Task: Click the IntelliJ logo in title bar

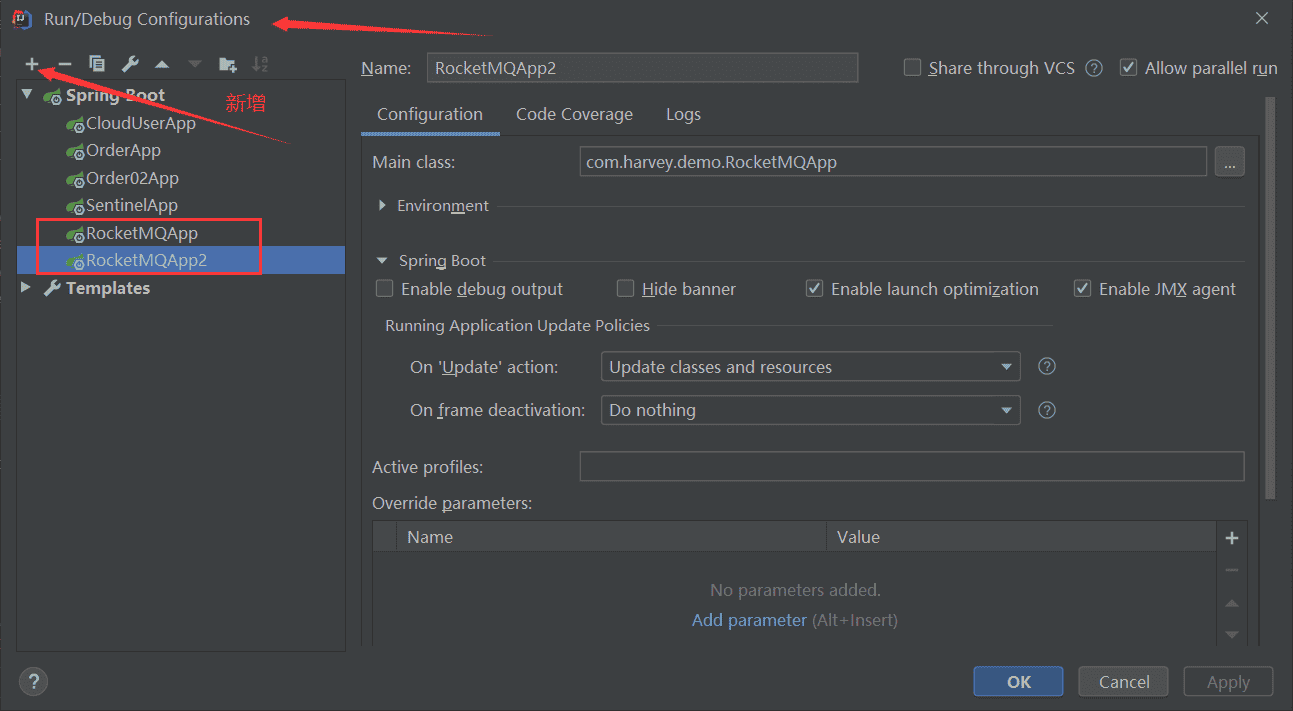Action: [x=22, y=19]
